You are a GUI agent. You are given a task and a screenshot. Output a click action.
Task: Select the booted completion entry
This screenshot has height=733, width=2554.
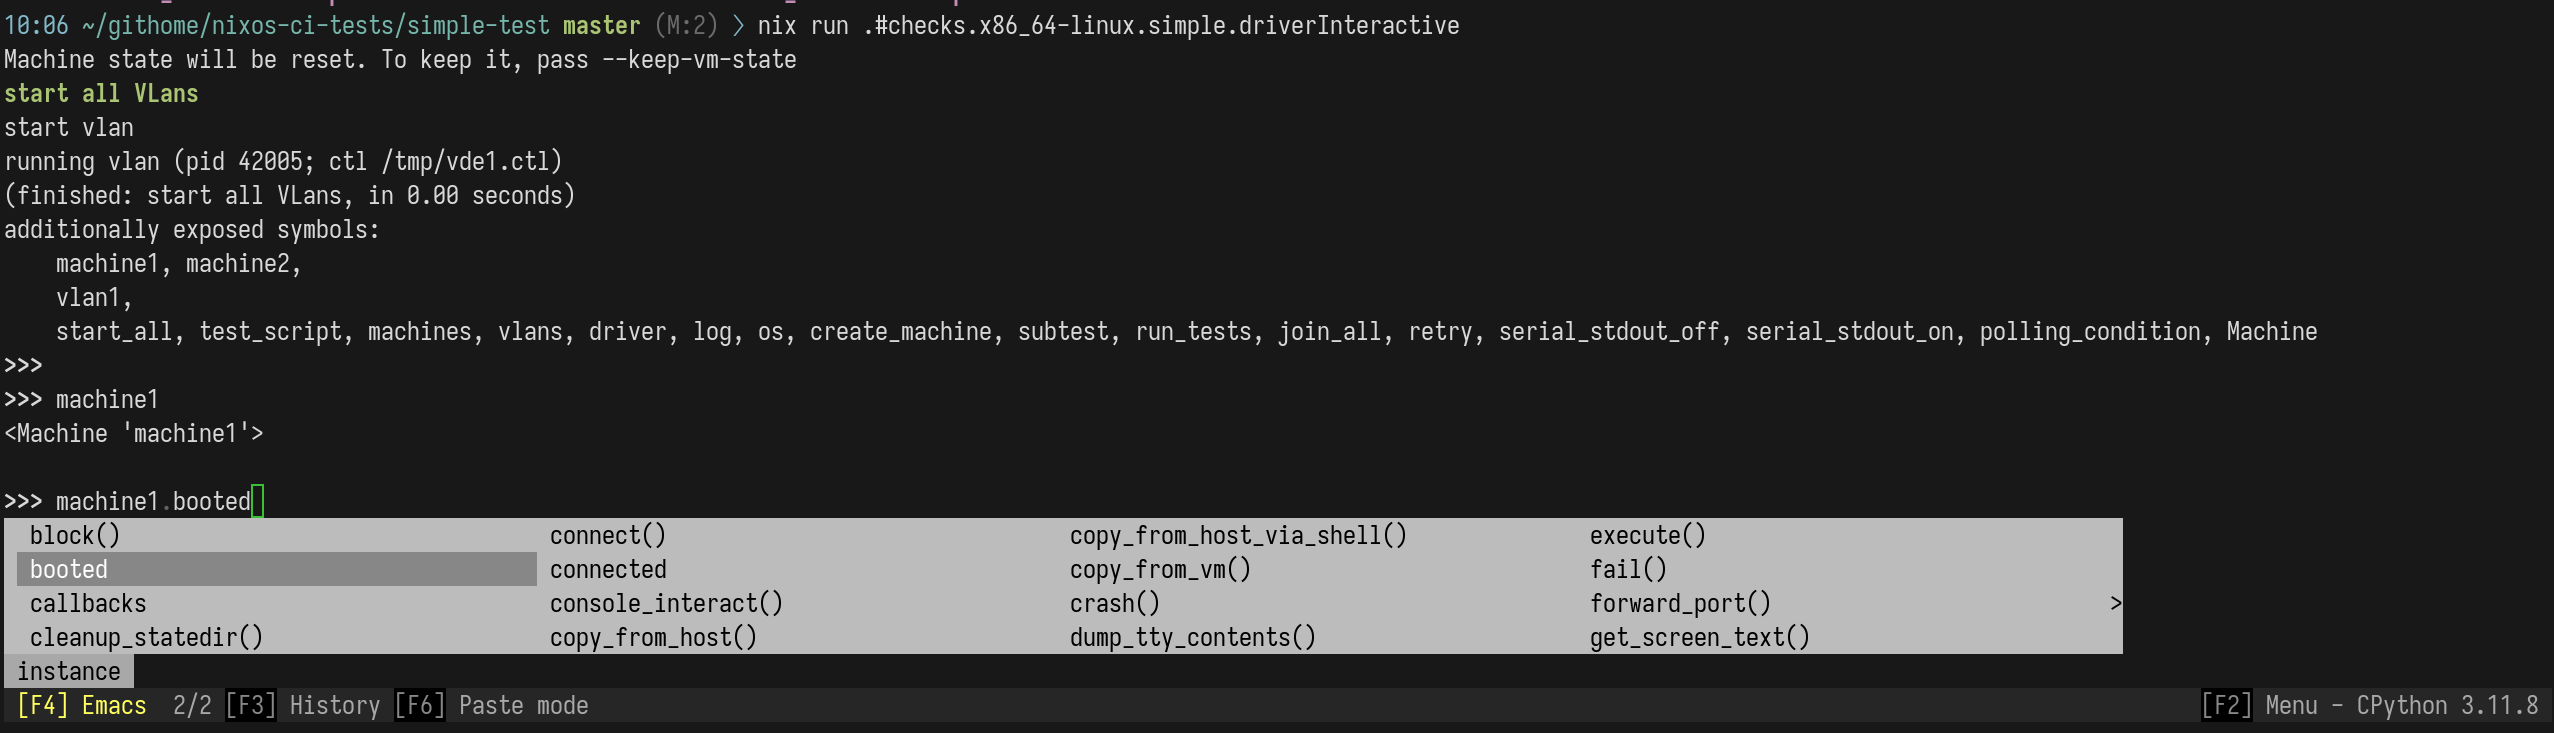coord(68,569)
